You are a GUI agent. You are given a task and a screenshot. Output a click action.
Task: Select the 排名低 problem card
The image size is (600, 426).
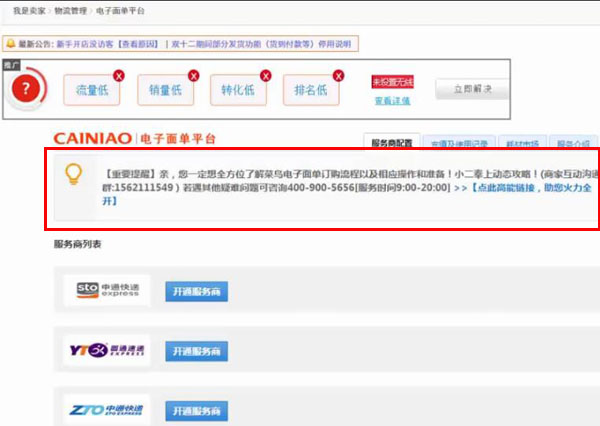point(311,90)
